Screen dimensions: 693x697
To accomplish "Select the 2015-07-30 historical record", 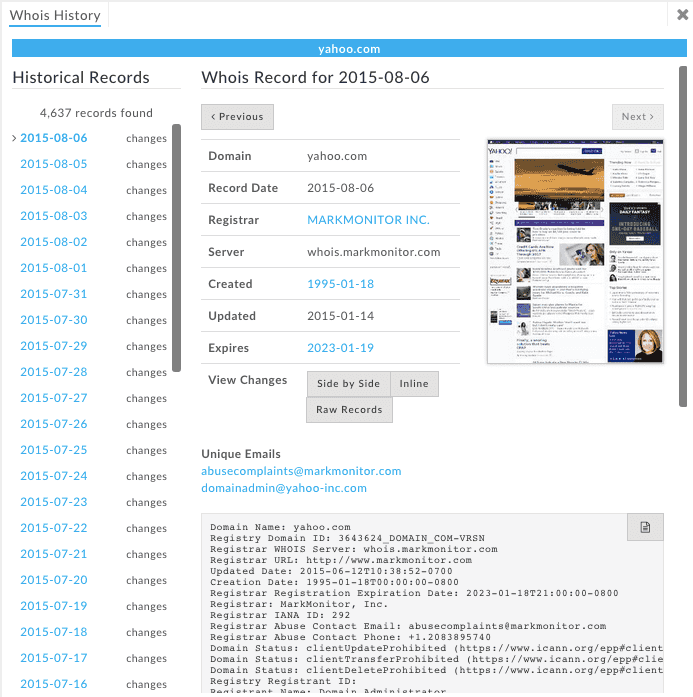I will (54, 320).
